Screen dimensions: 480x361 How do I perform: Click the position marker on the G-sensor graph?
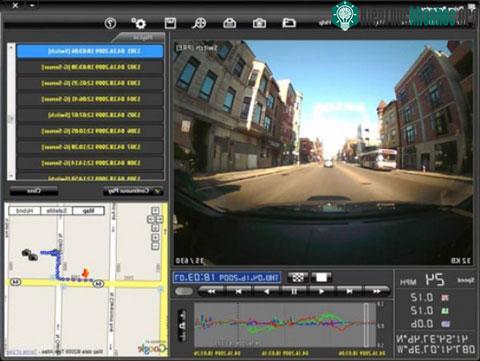pos(366,325)
